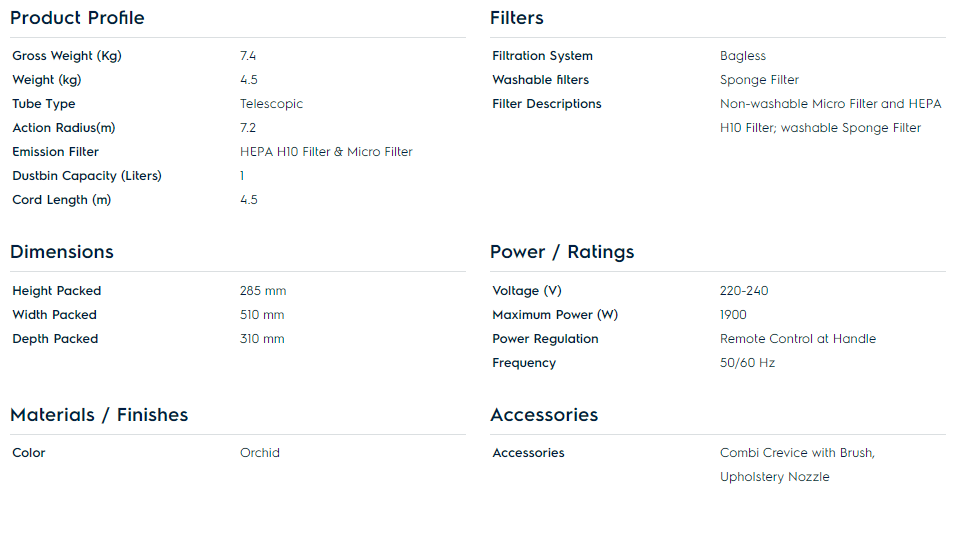The width and height of the screenshot is (956, 560).
Task: Select the Telescopic tube type value
Action: tap(271, 104)
